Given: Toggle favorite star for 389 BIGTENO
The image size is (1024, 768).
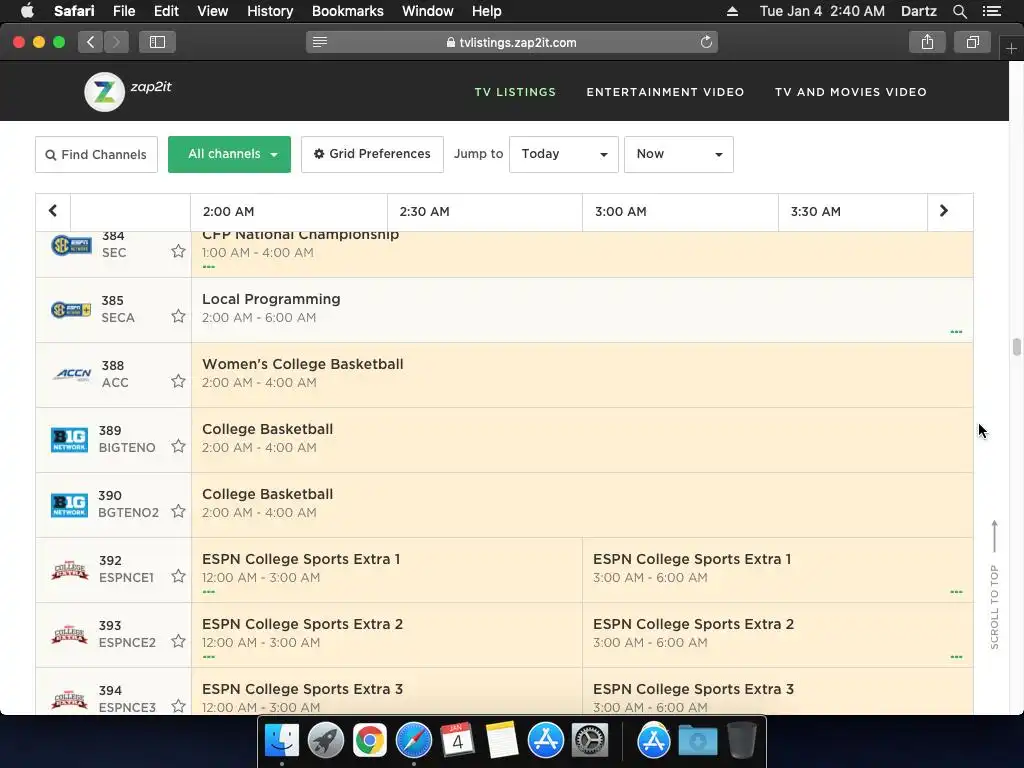Looking at the screenshot, I should point(178,446).
